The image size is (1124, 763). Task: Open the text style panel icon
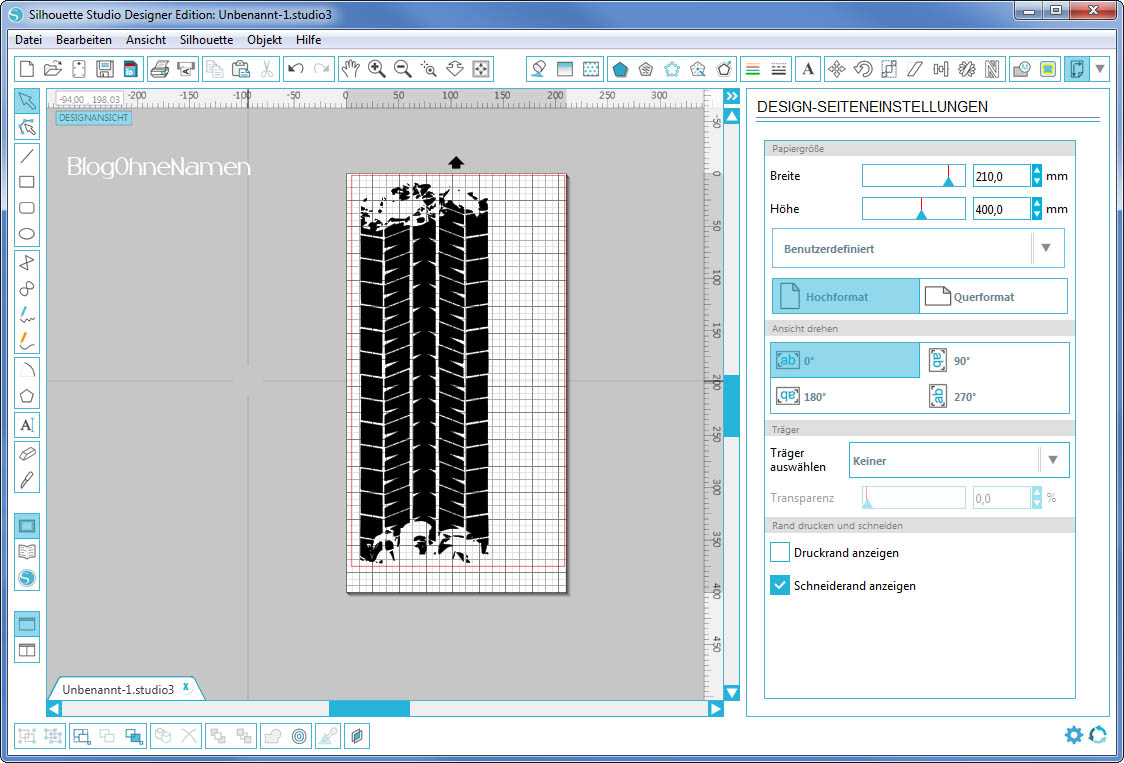[x=808, y=69]
